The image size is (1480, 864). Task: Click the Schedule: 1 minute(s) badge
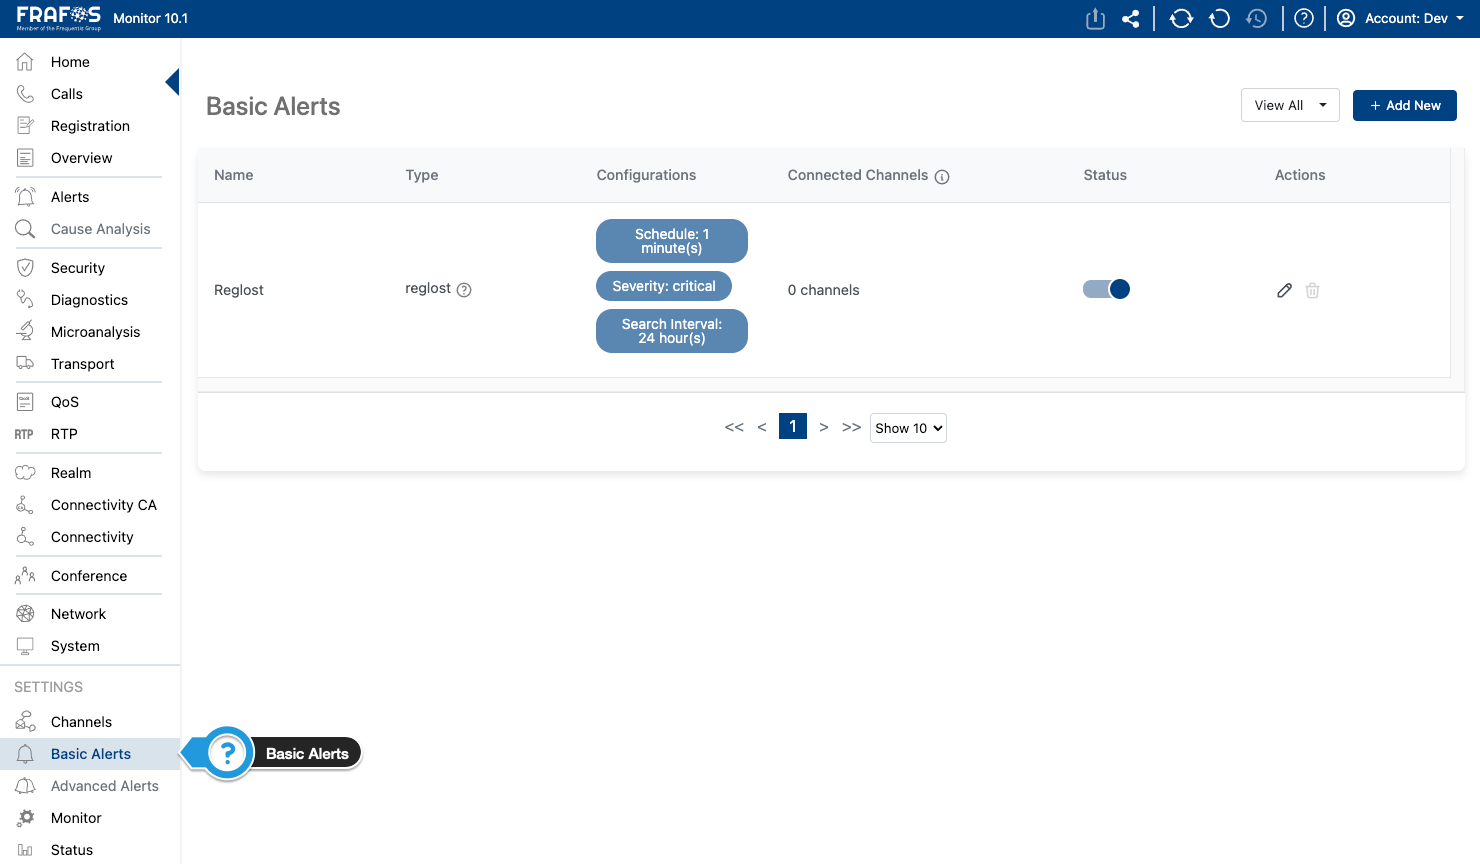(672, 241)
